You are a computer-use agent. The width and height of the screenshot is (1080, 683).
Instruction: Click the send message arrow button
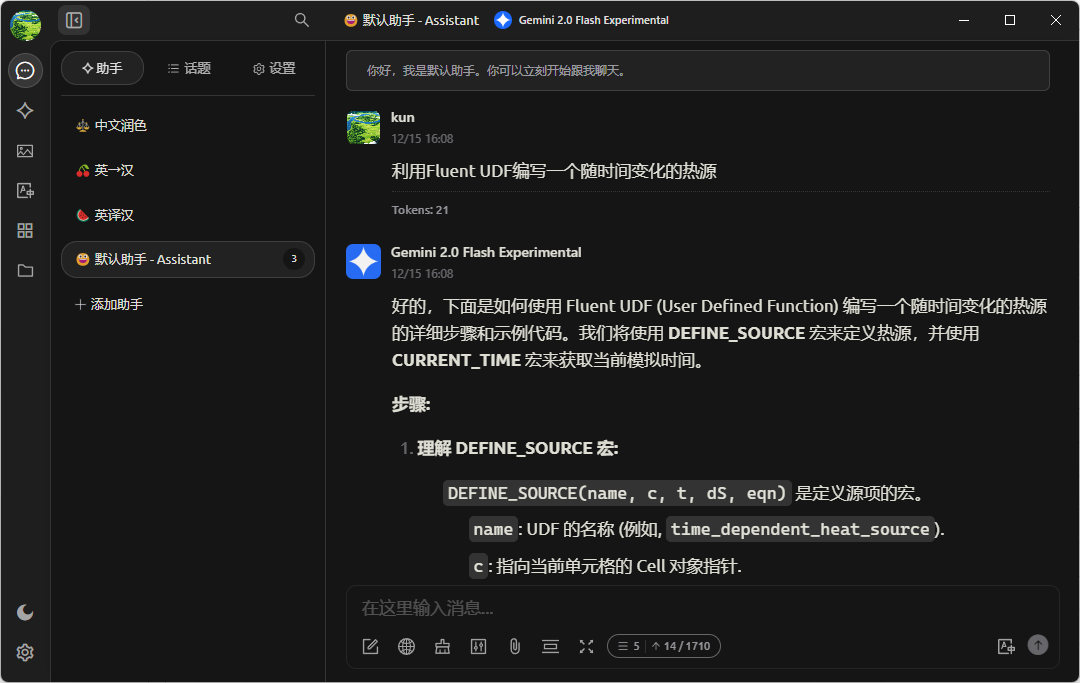pos(1038,644)
